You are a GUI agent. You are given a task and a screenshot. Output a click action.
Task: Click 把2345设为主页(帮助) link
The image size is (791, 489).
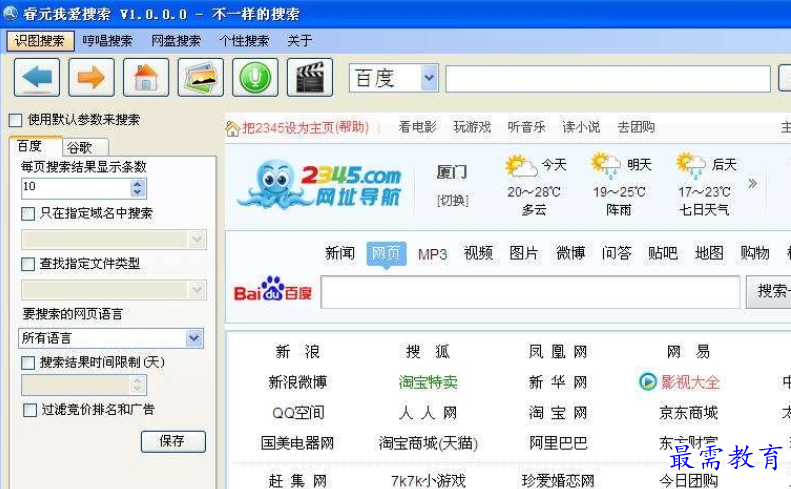pyautogui.click(x=306, y=128)
